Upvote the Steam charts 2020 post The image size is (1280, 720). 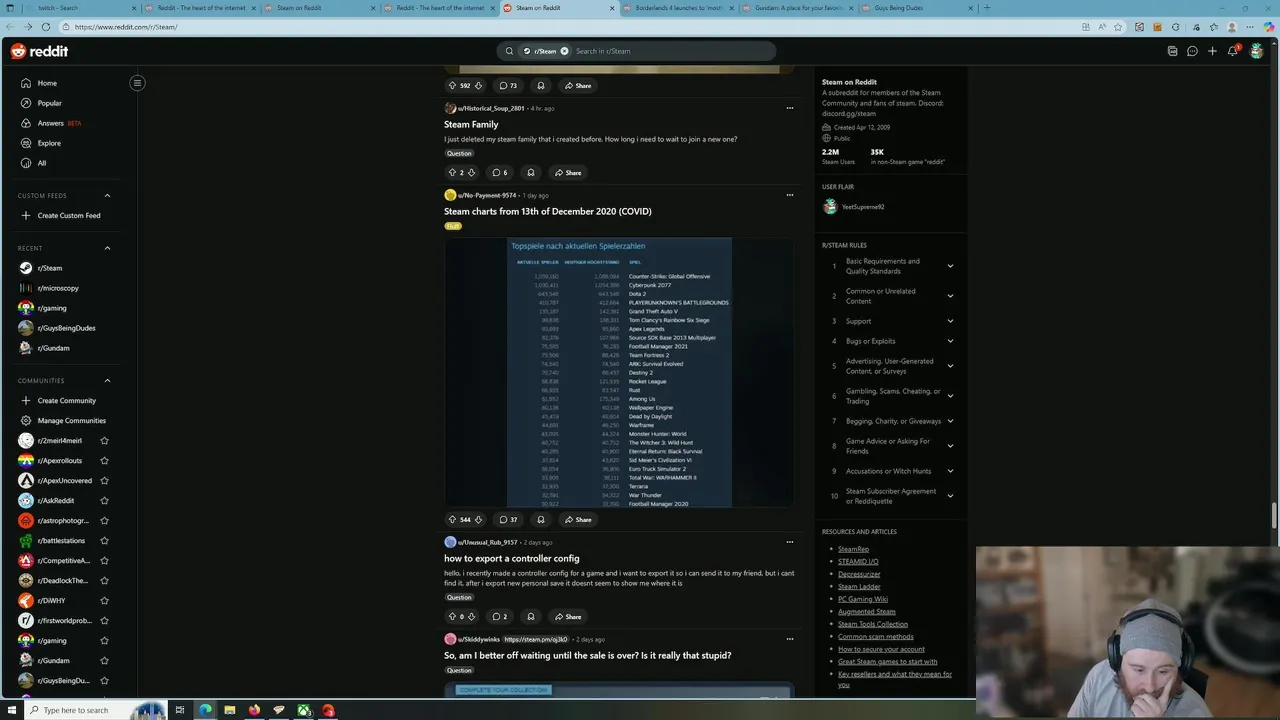(452, 519)
